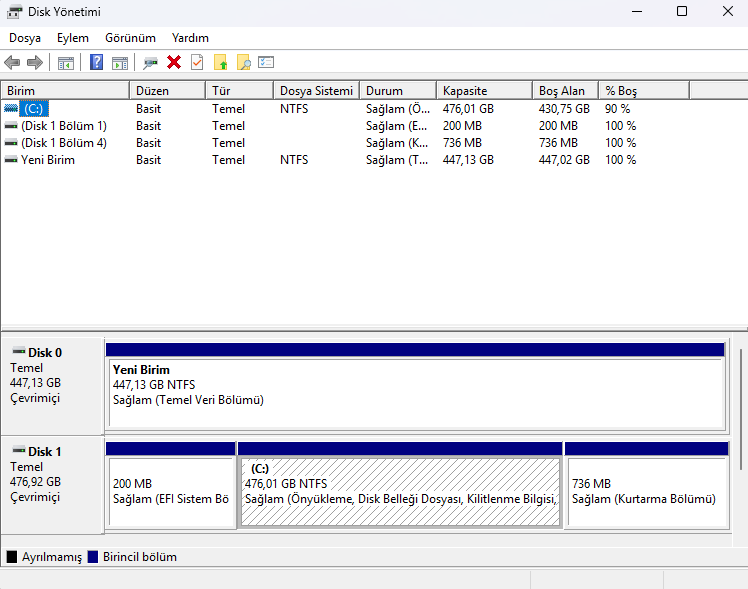Select the Disk 1 header panel
The image size is (748, 589).
click(x=52, y=485)
